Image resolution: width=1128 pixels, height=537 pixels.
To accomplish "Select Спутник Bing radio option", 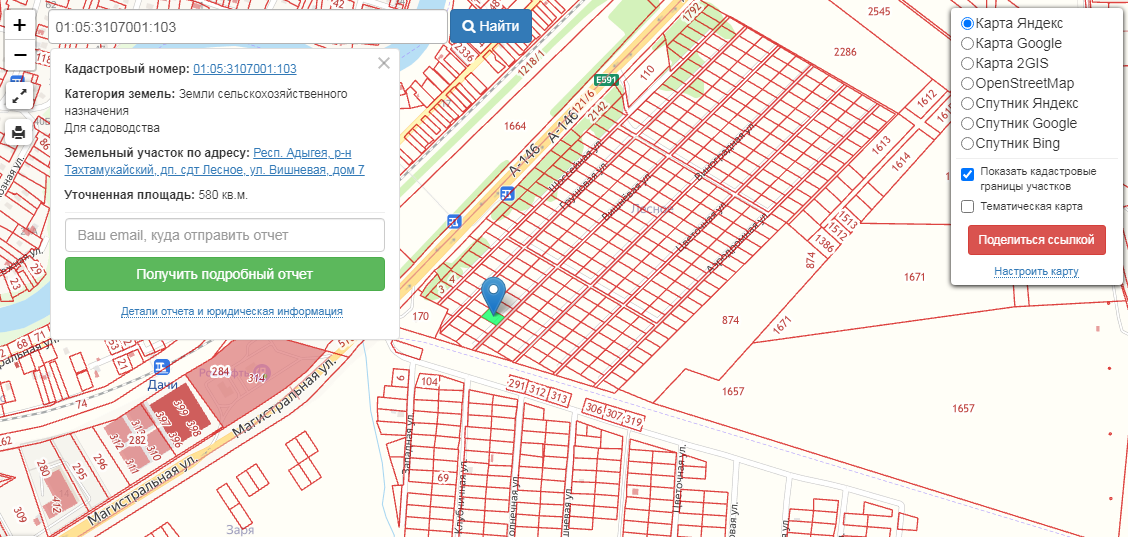I will point(968,143).
